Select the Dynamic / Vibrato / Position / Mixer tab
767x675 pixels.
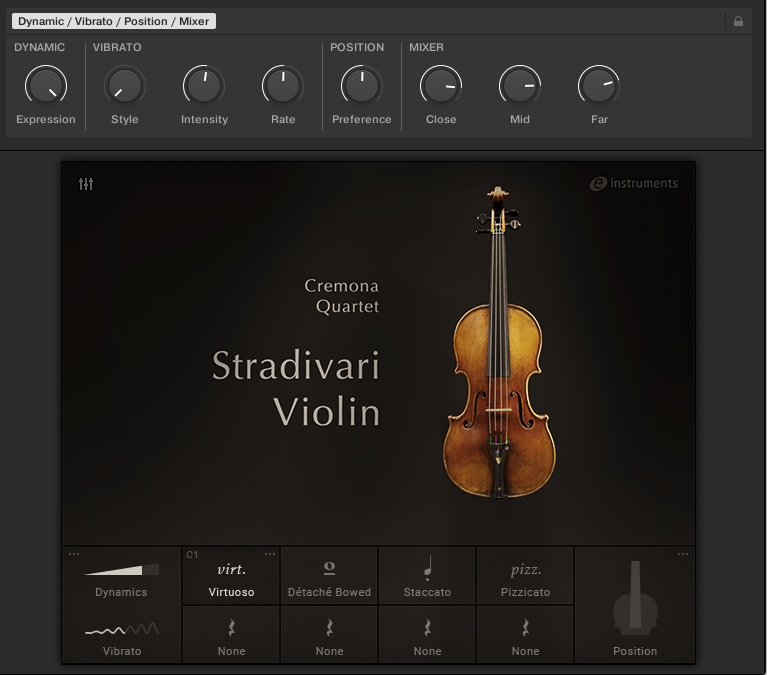click(113, 21)
